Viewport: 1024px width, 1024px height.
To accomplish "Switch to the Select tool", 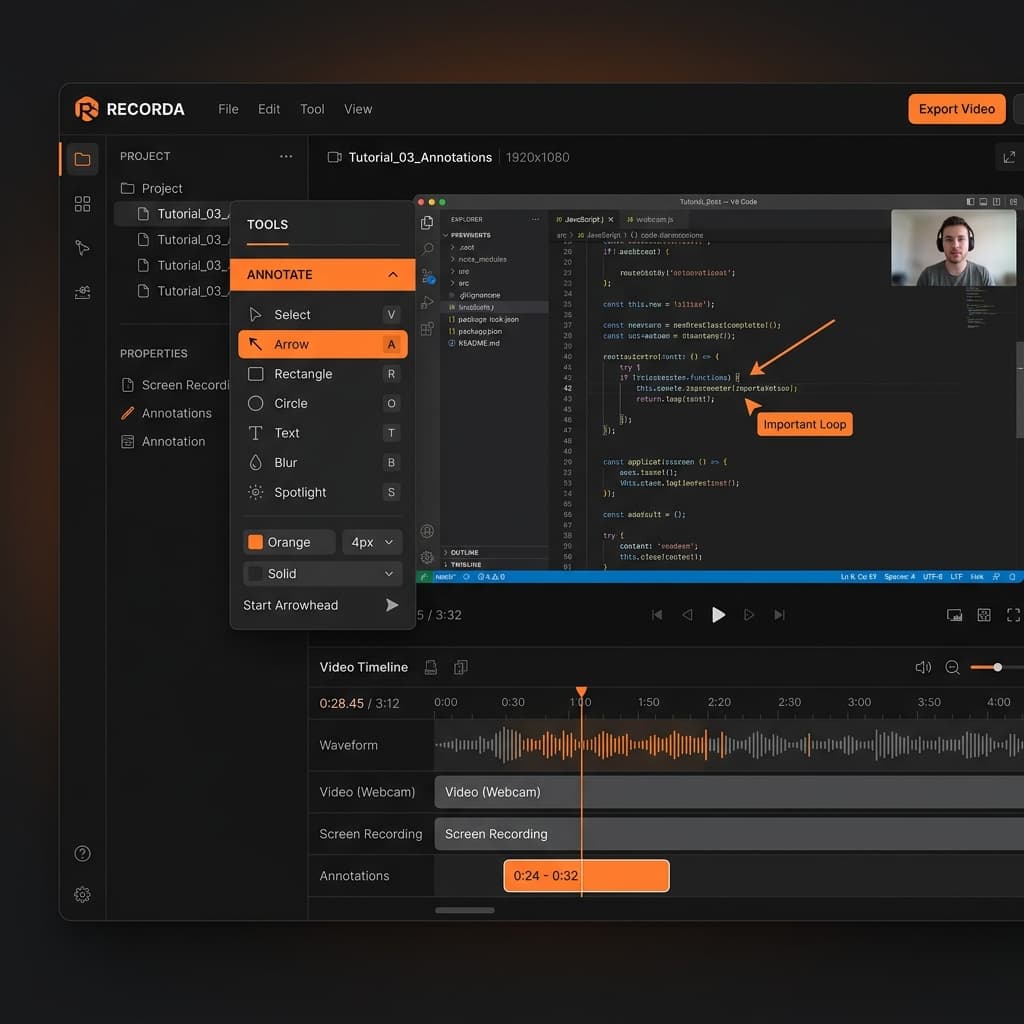I will pyautogui.click(x=293, y=314).
